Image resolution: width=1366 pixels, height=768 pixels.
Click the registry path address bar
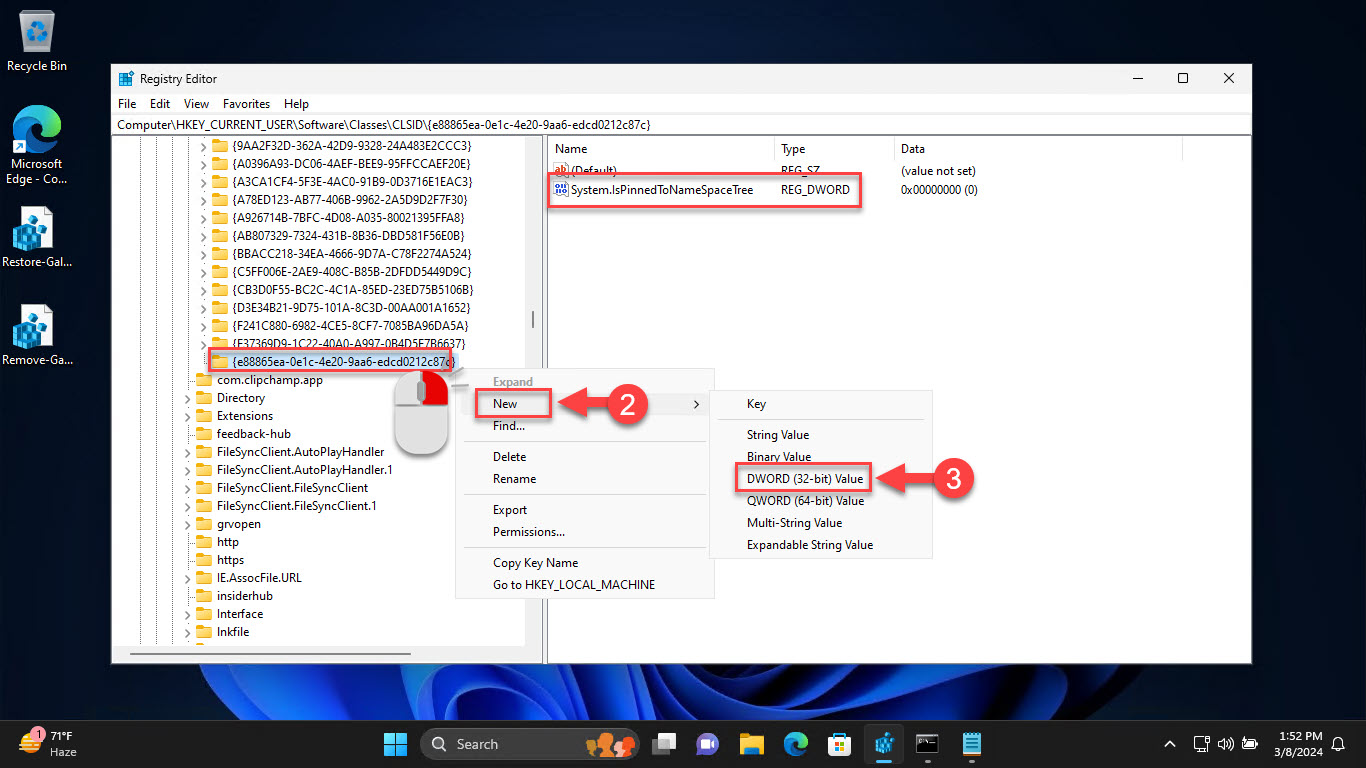681,125
